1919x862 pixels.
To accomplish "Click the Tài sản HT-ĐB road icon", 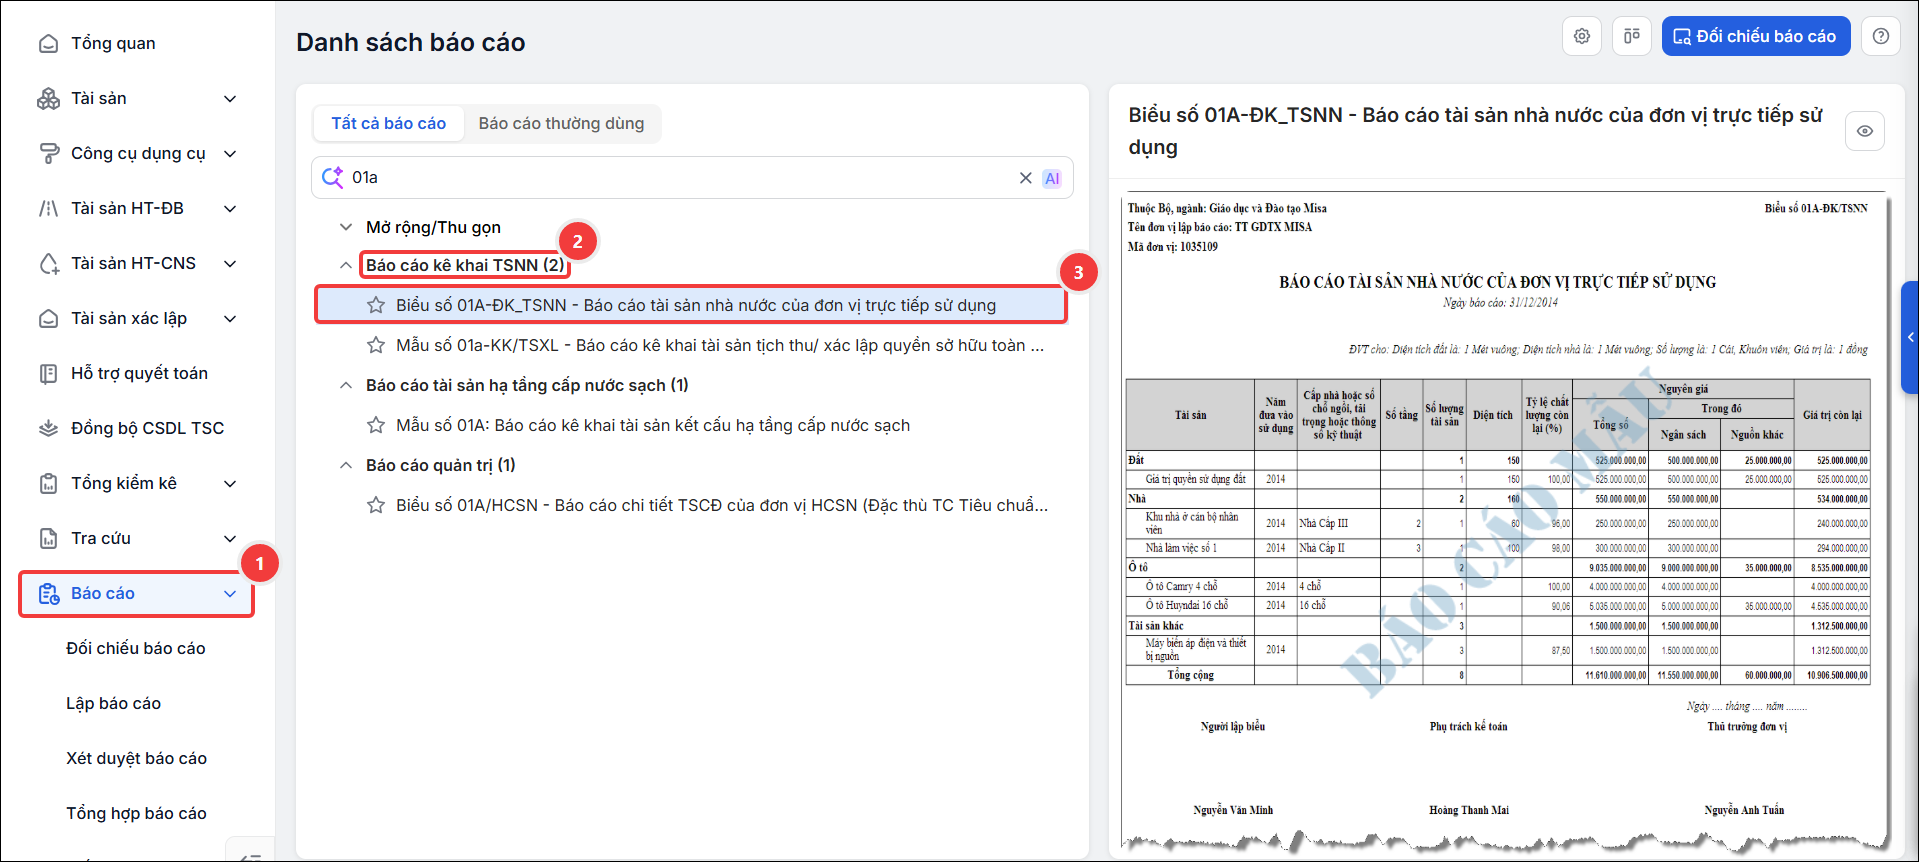I will tap(48, 209).
